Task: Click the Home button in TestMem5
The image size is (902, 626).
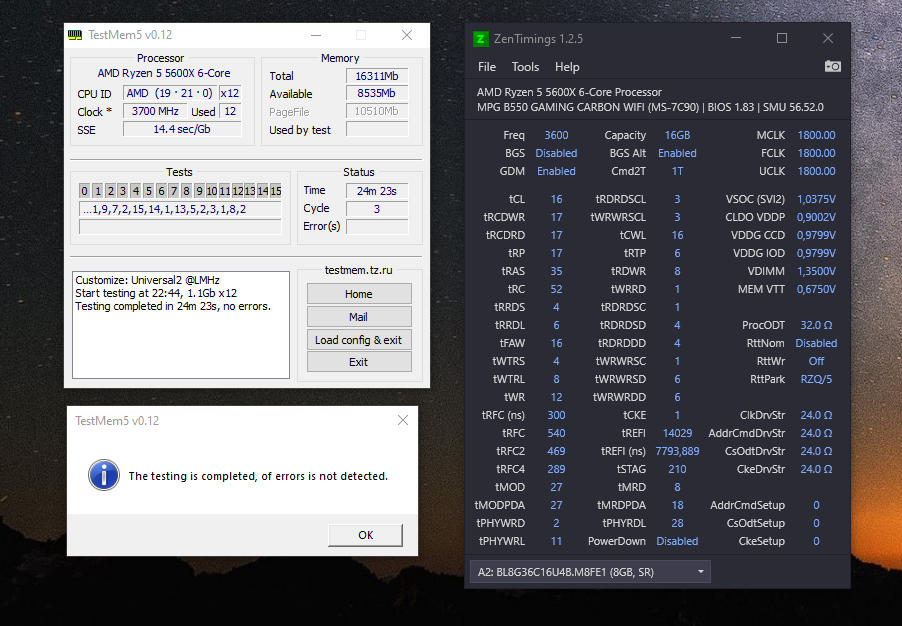Action: pos(359,294)
